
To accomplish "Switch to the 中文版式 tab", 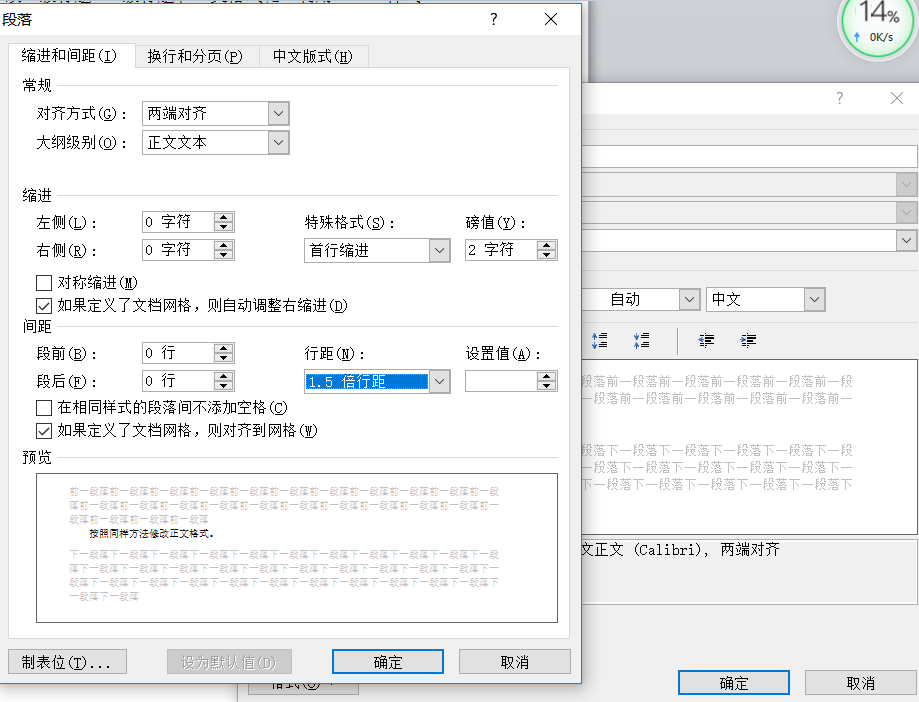I will [311, 56].
